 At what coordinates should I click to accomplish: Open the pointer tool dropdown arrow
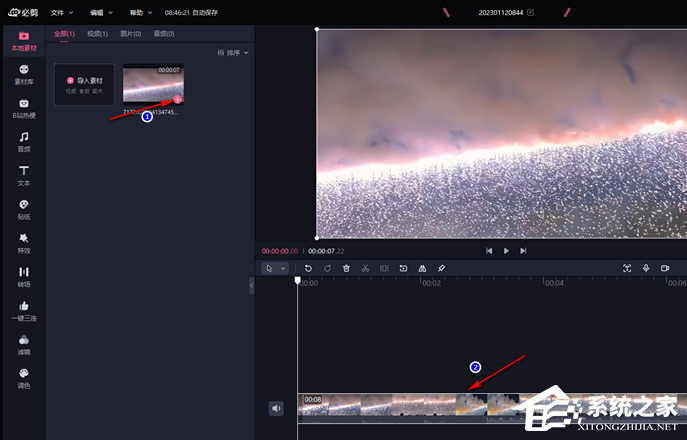283,268
